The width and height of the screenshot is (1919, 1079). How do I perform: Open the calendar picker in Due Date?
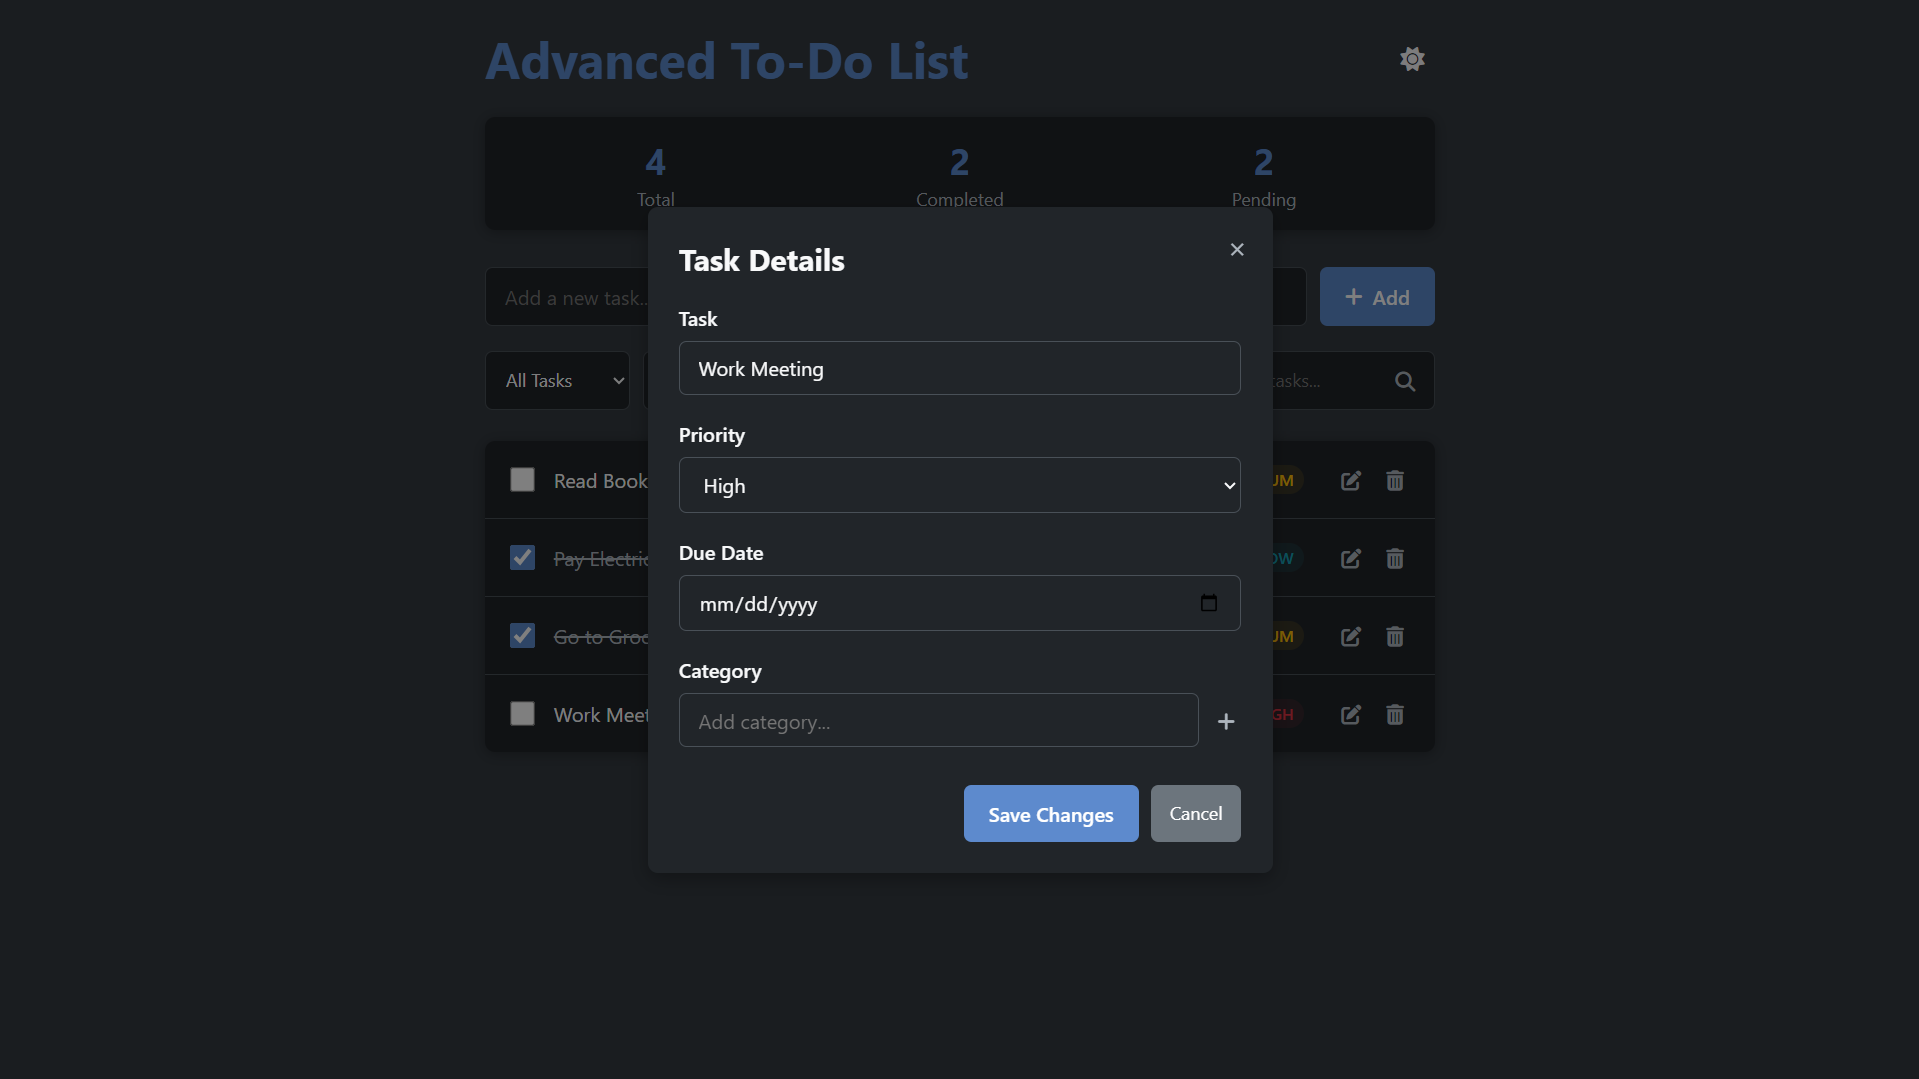click(1209, 603)
